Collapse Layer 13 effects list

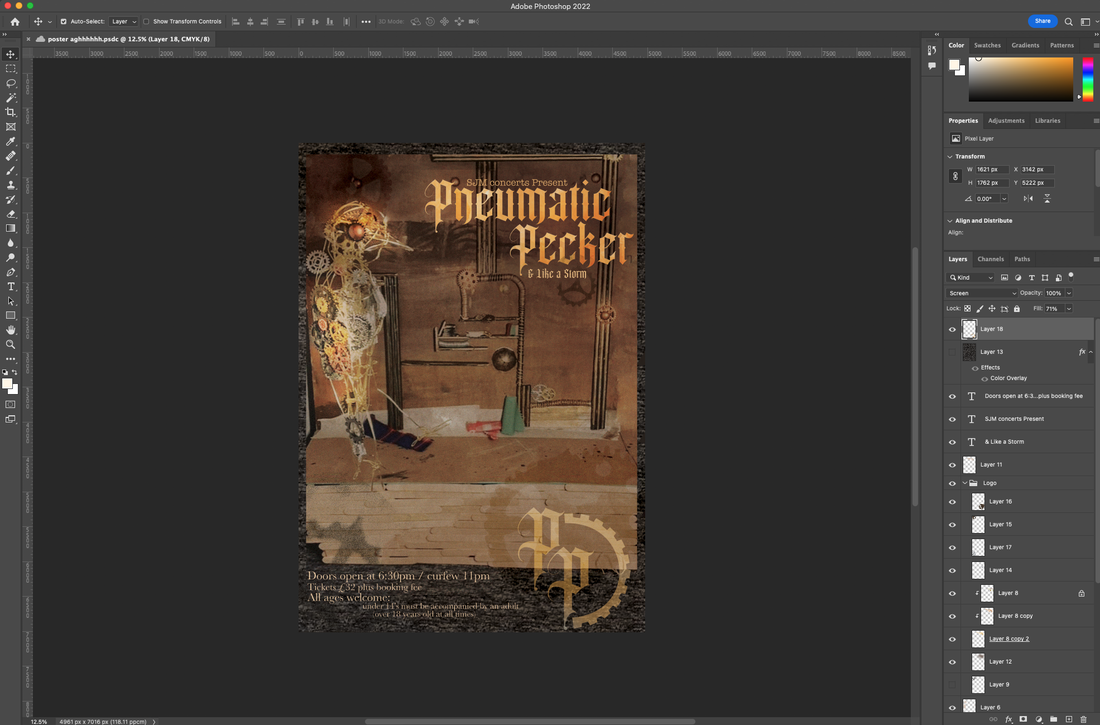pyautogui.click(x=1091, y=352)
